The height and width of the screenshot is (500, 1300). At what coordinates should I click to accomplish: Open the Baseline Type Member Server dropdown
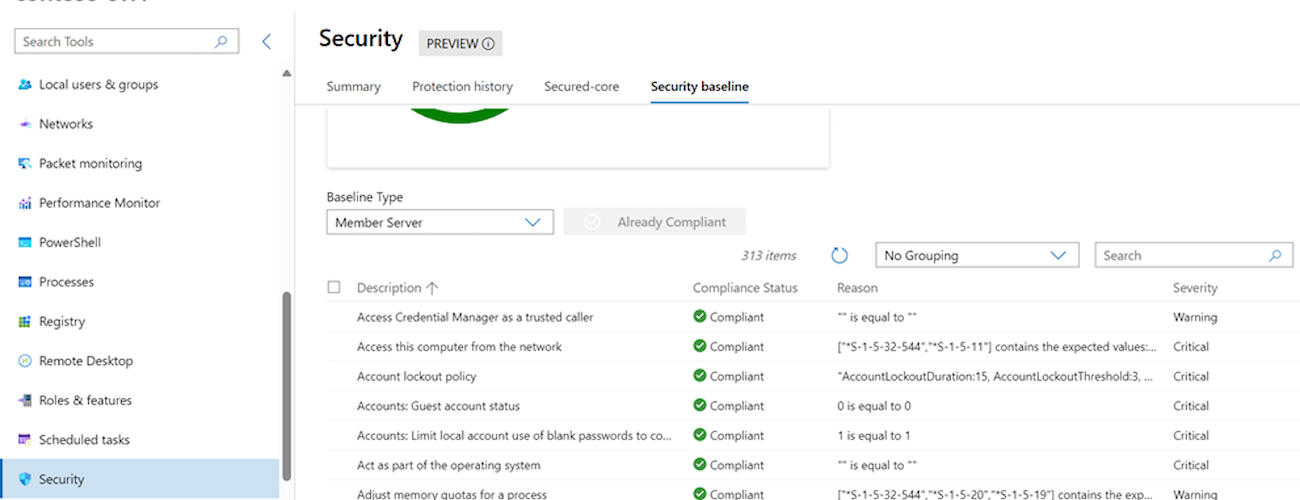click(x=440, y=222)
